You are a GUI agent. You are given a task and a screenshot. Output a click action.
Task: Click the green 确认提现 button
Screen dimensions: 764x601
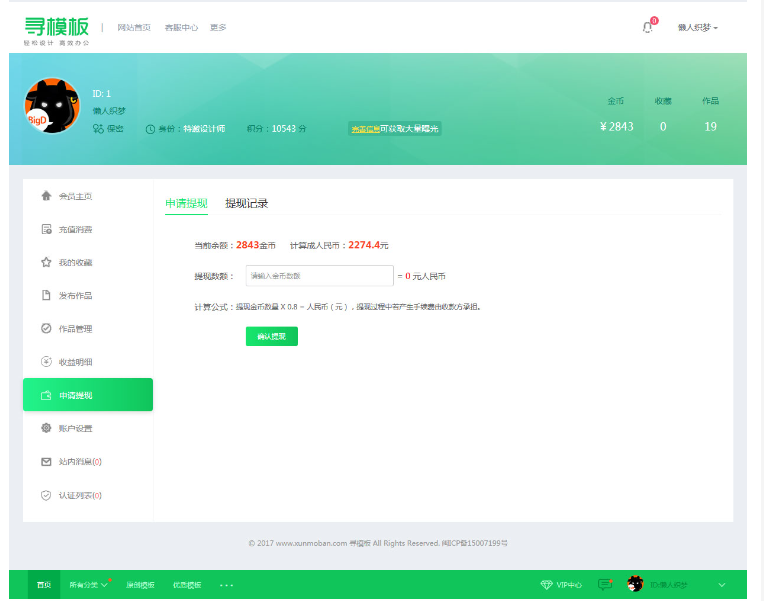[271, 336]
